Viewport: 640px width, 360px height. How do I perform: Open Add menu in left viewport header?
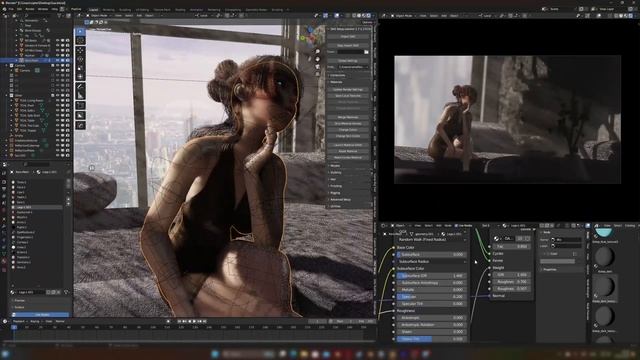139,16
